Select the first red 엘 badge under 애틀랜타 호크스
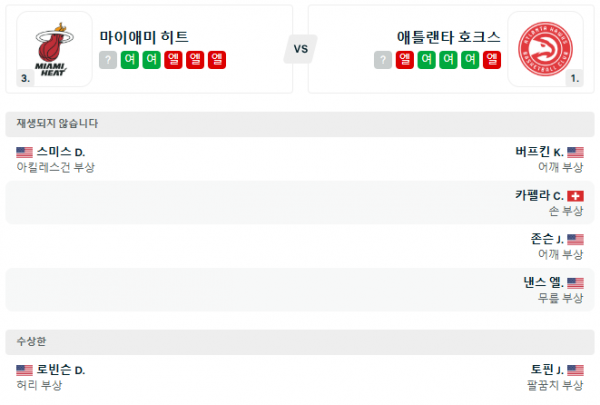600x405 pixels. 405,60
